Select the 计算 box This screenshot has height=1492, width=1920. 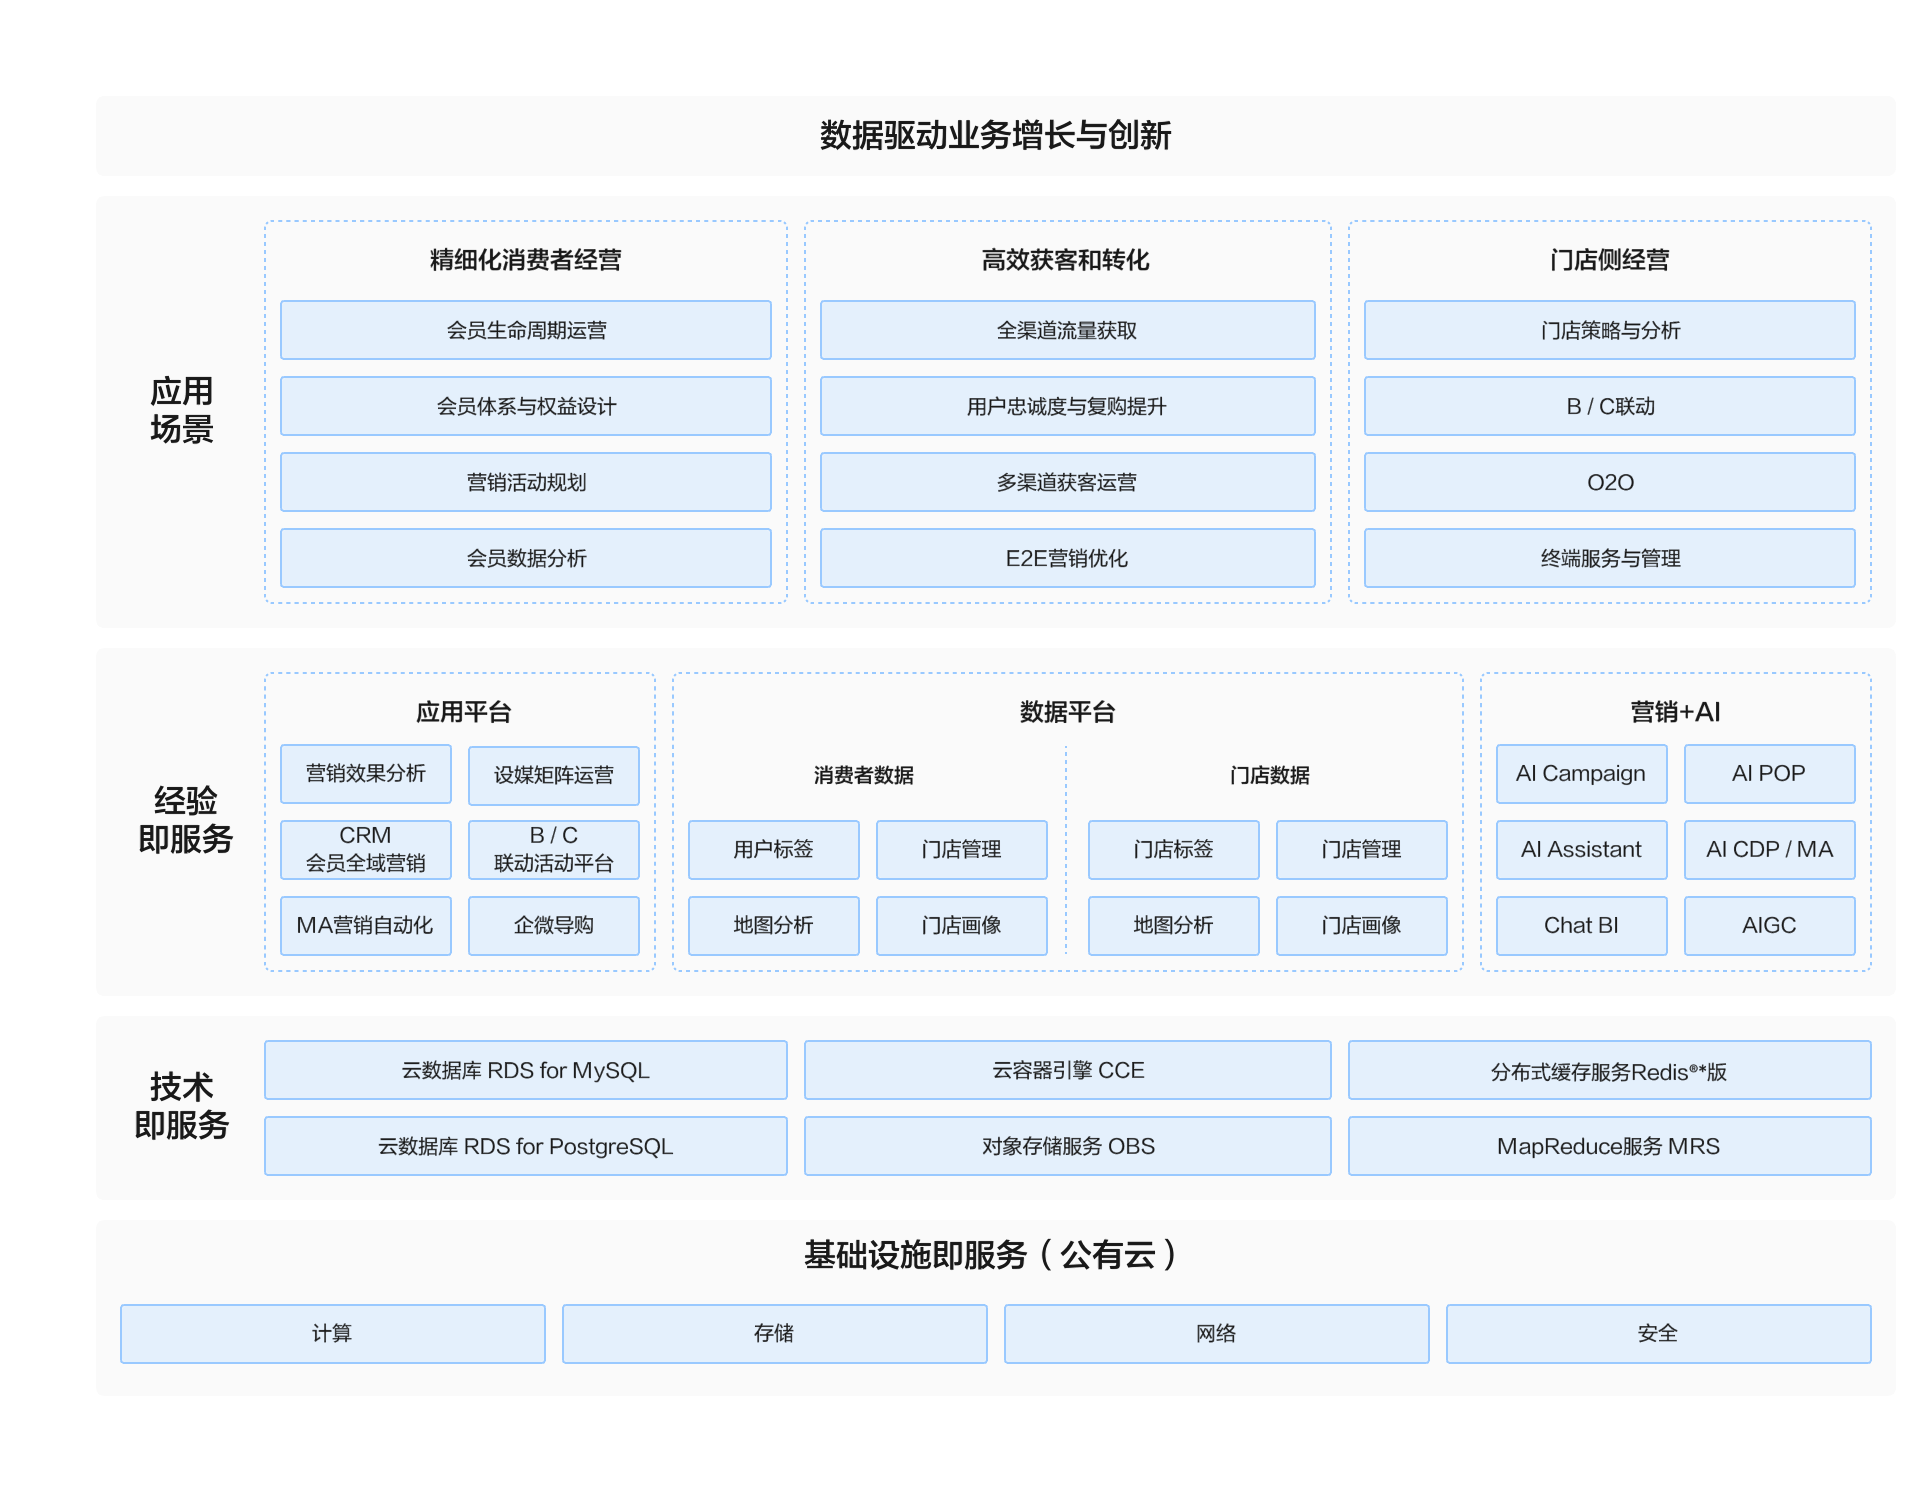pyautogui.click(x=333, y=1334)
